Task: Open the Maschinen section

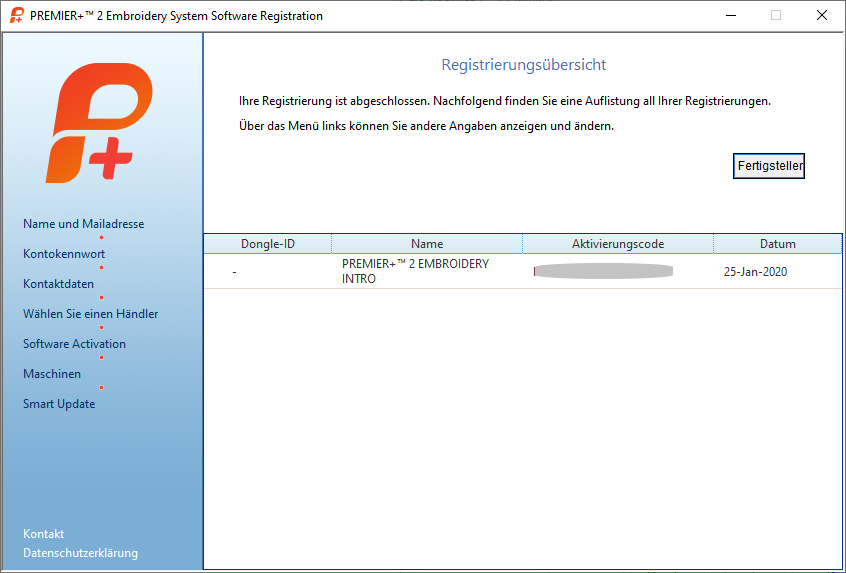Action: coord(52,374)
